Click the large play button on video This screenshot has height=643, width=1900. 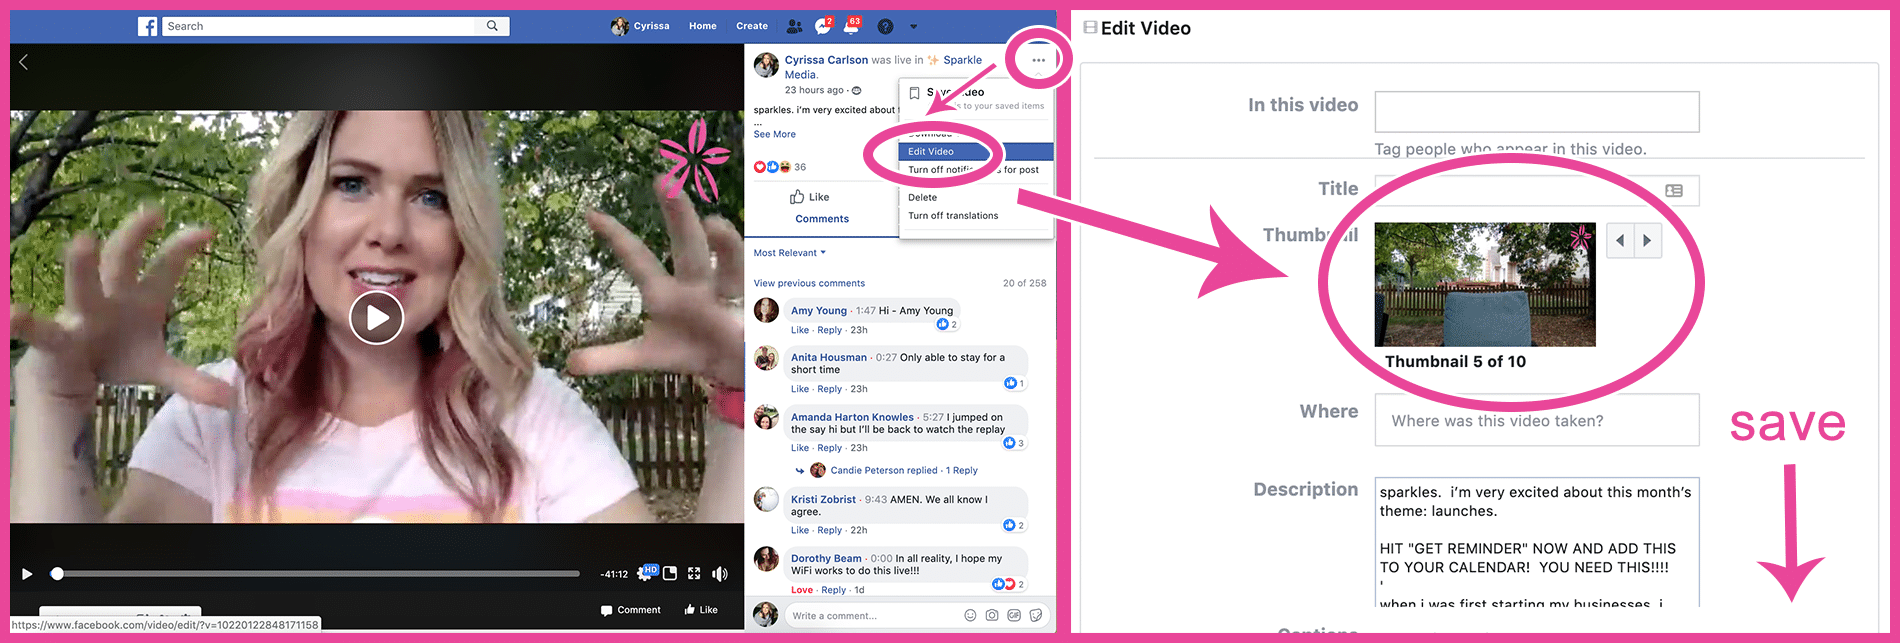[376, 317]
